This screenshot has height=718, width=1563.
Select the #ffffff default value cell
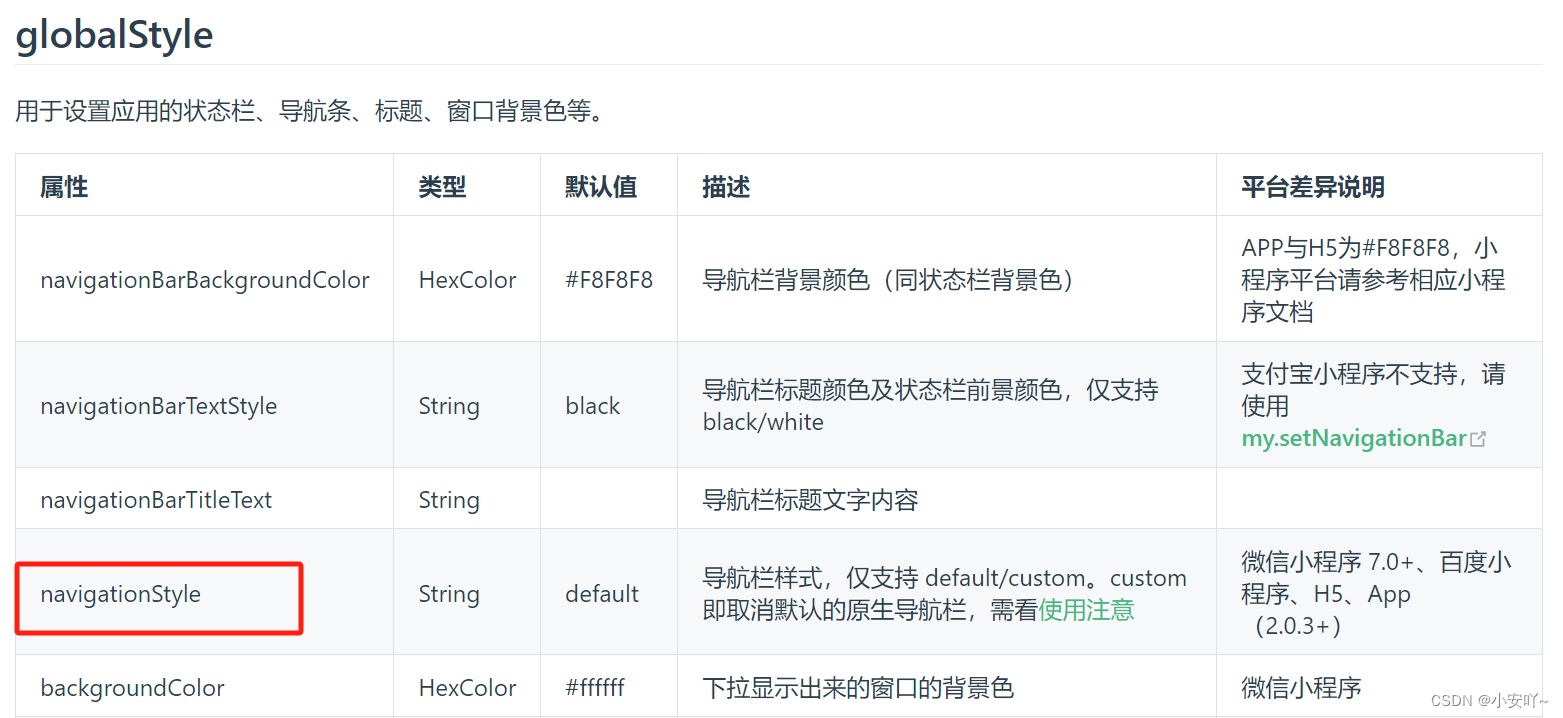(x=598, y=687)
